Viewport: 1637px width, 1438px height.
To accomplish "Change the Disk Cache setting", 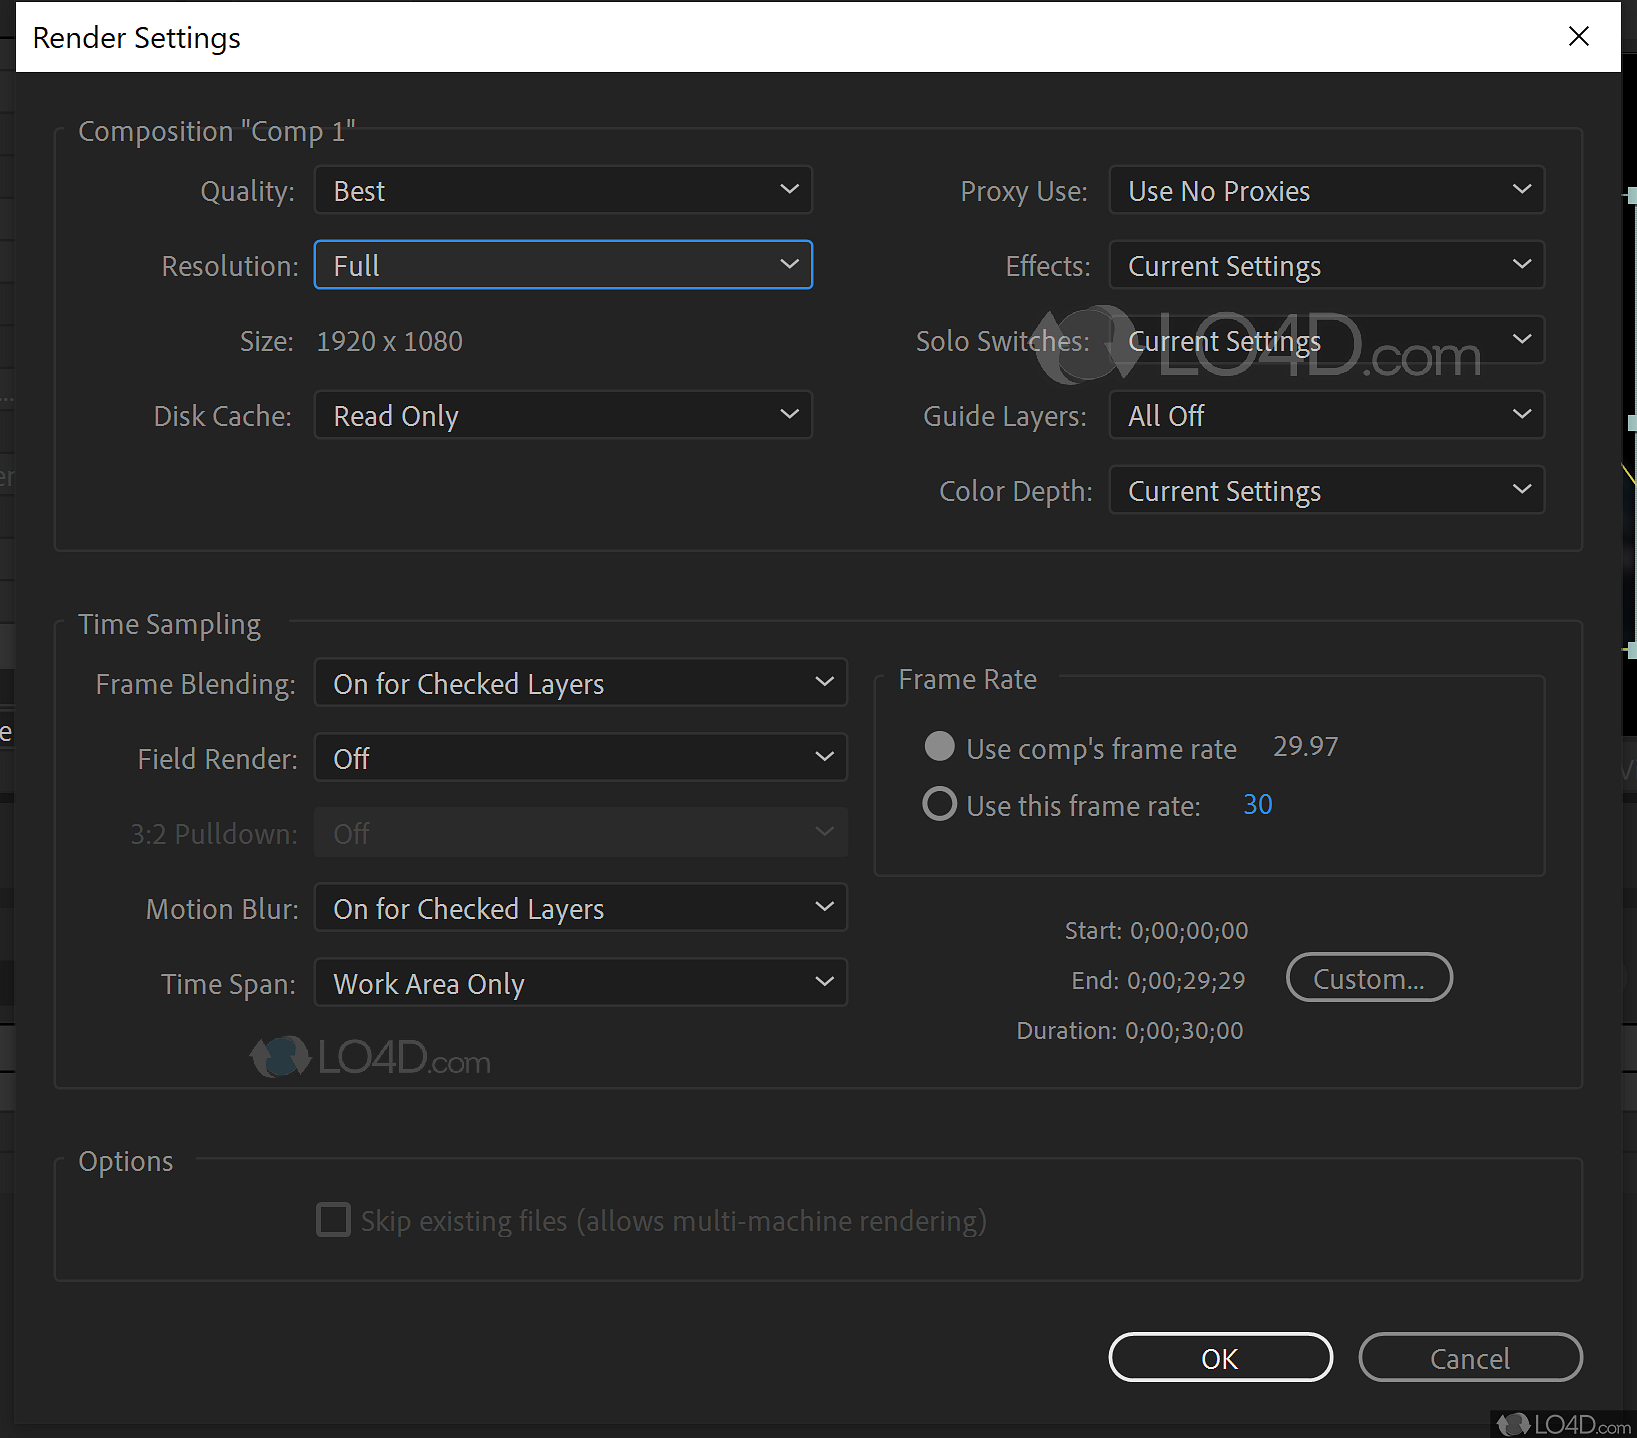I will [x=562, y=415].
